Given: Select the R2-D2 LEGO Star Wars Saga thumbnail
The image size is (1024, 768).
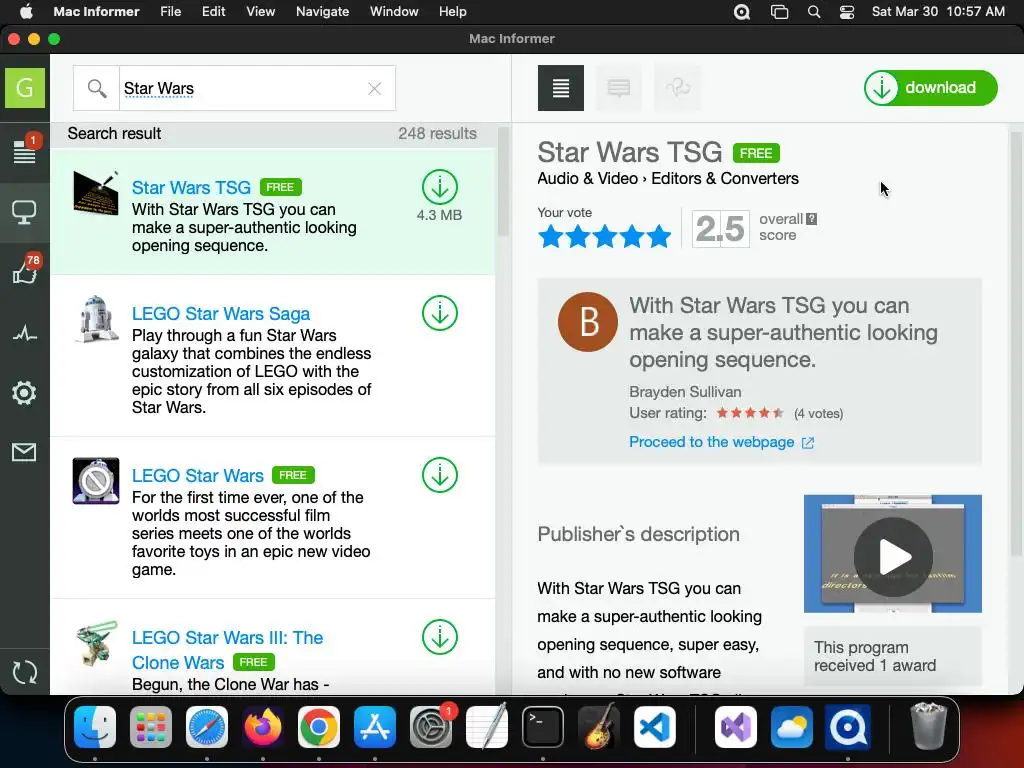Looking at the screenshot, I should 96,319.
